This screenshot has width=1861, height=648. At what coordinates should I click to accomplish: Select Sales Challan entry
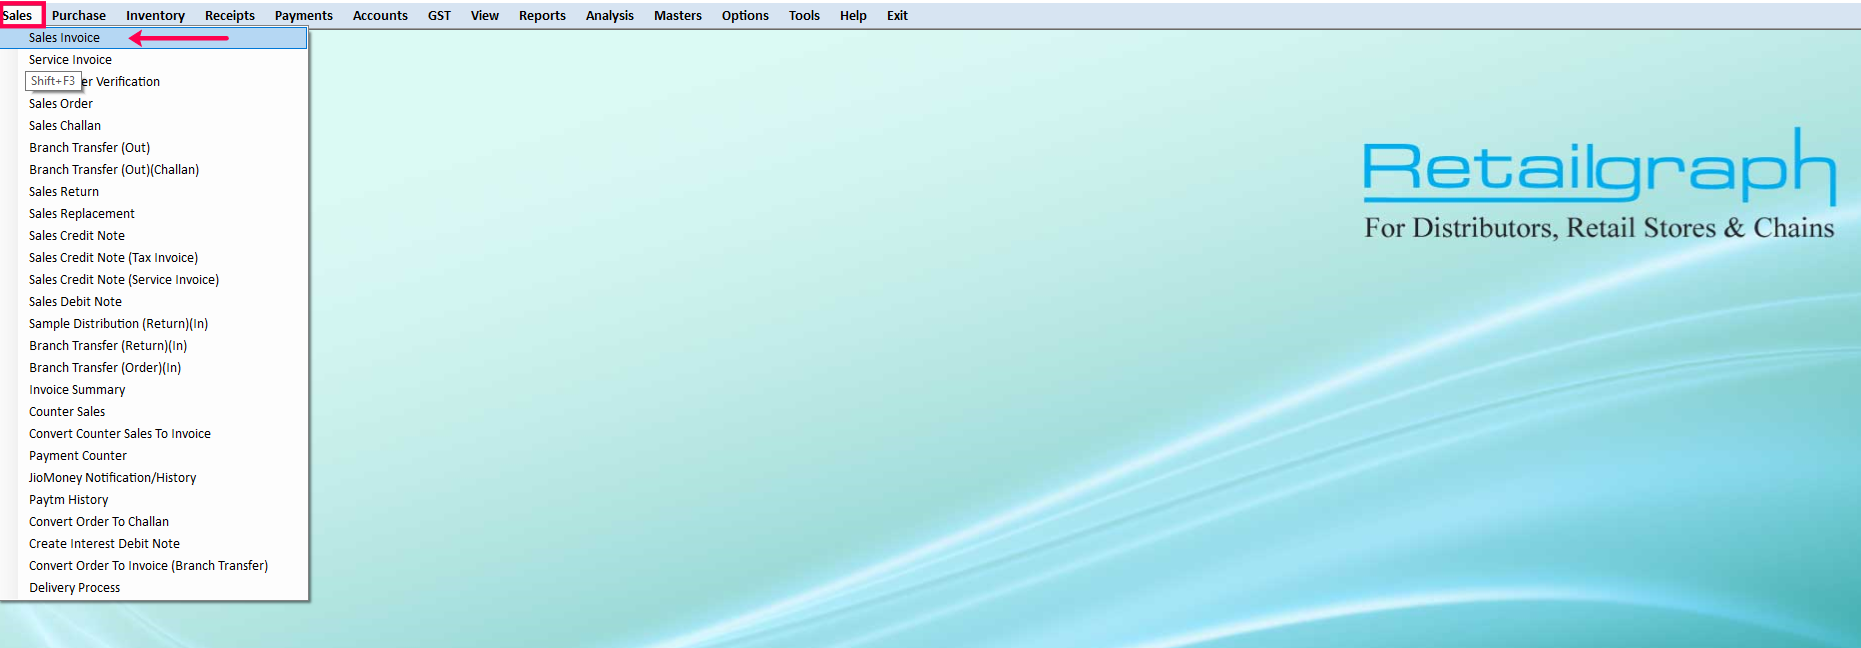(x=154, y=126)
